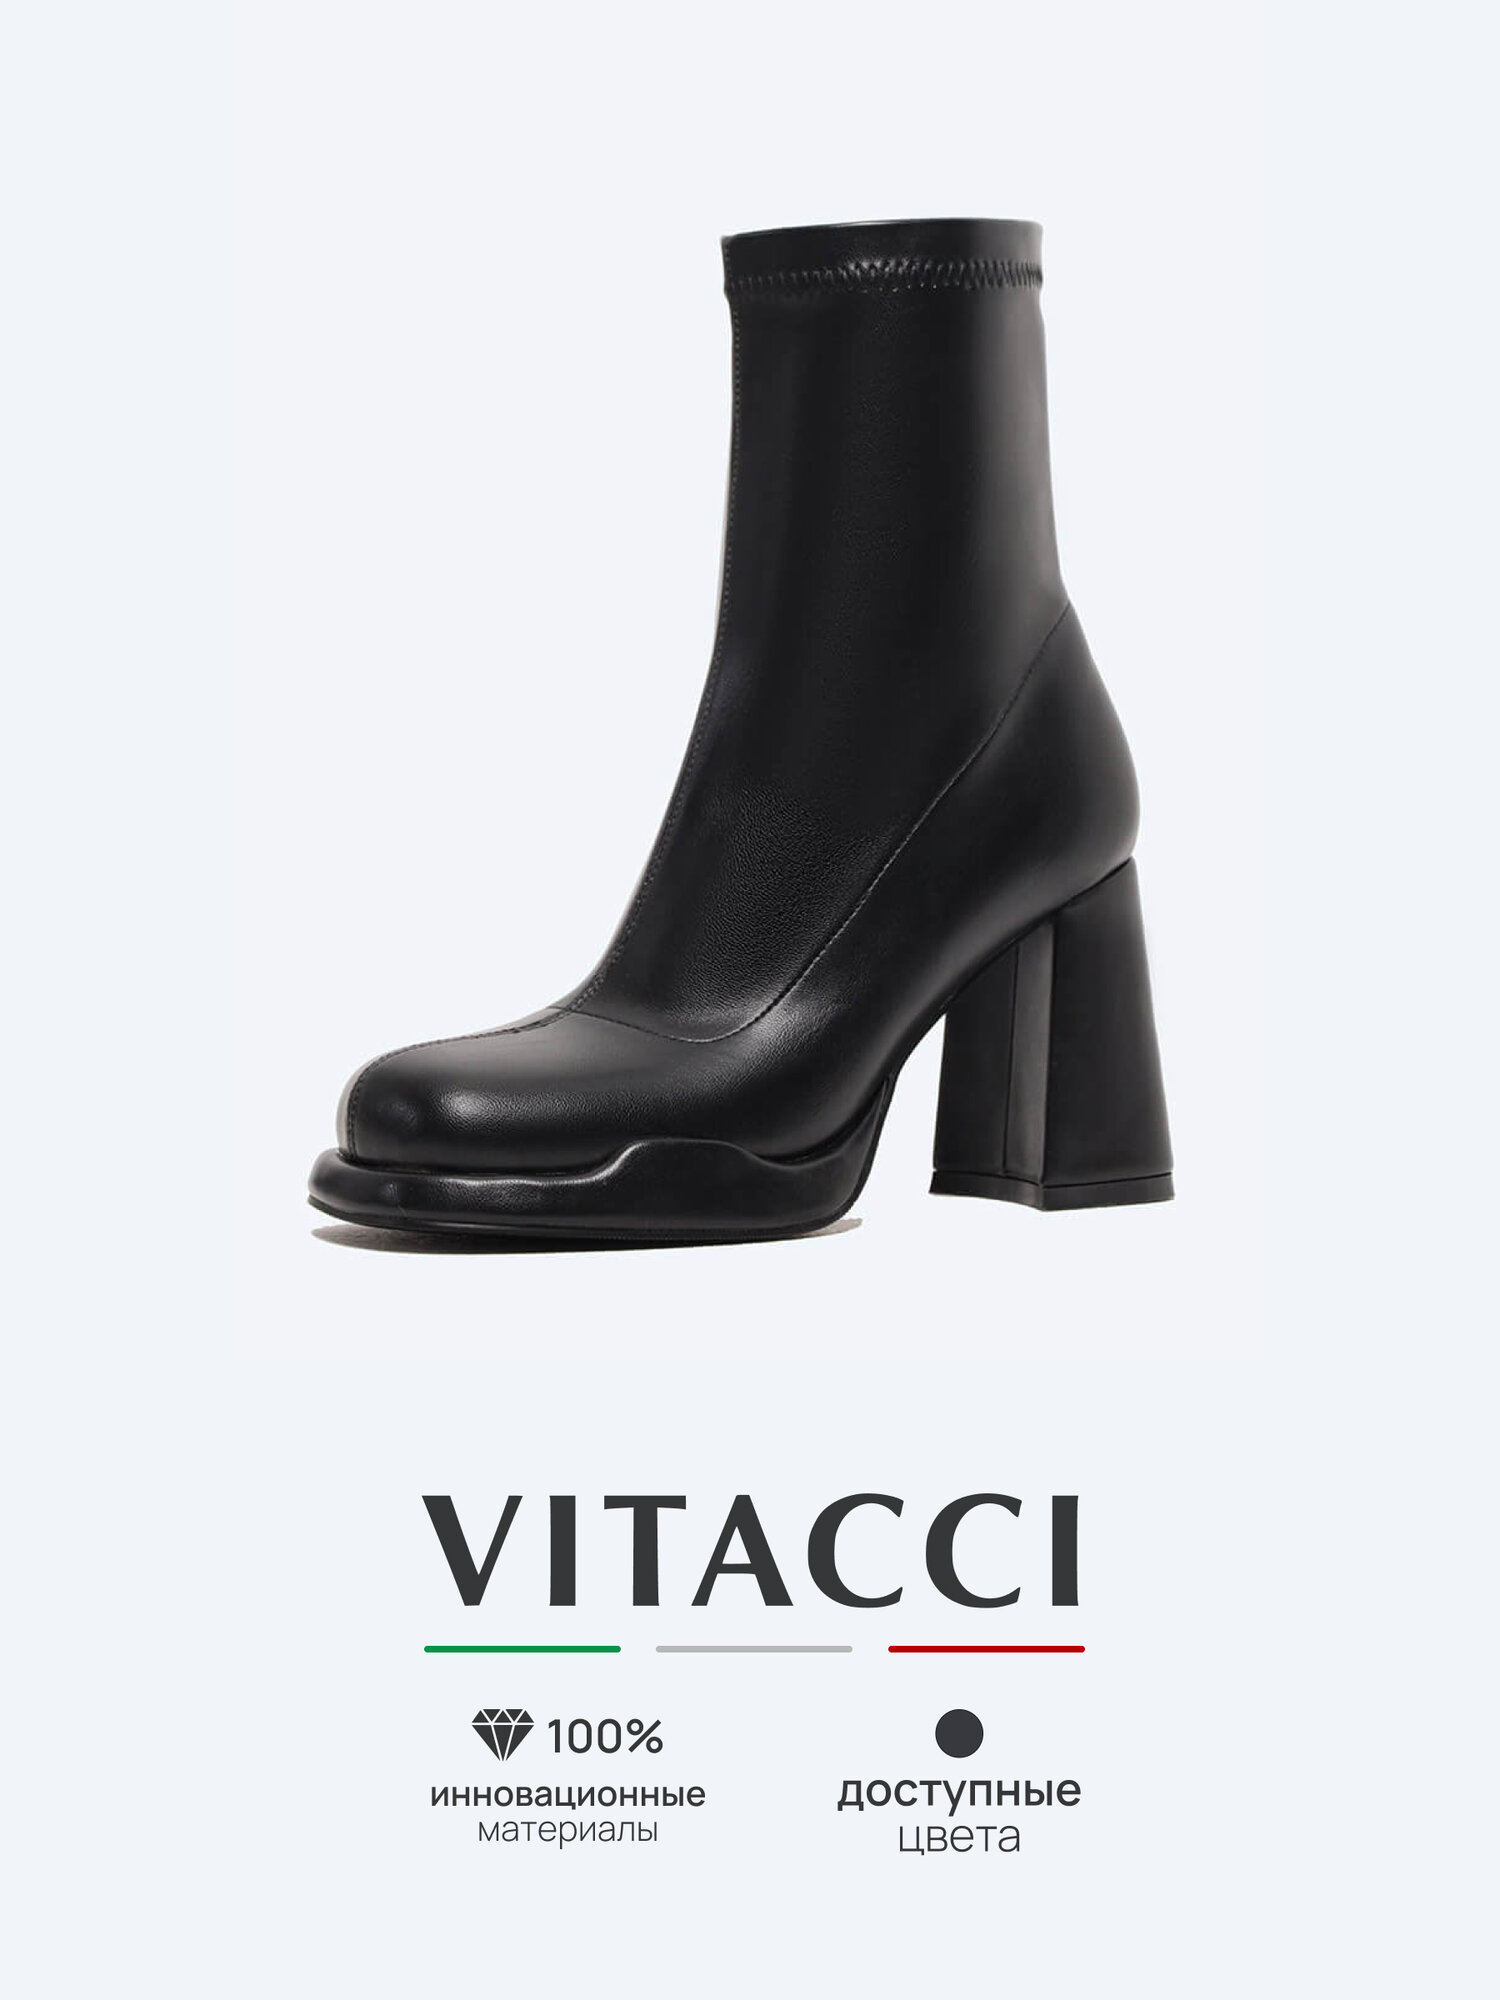The height and width of the screenshot is (2000, 1500).
Task: Click the gray line under the logo
Action: tap(754, 1649)
